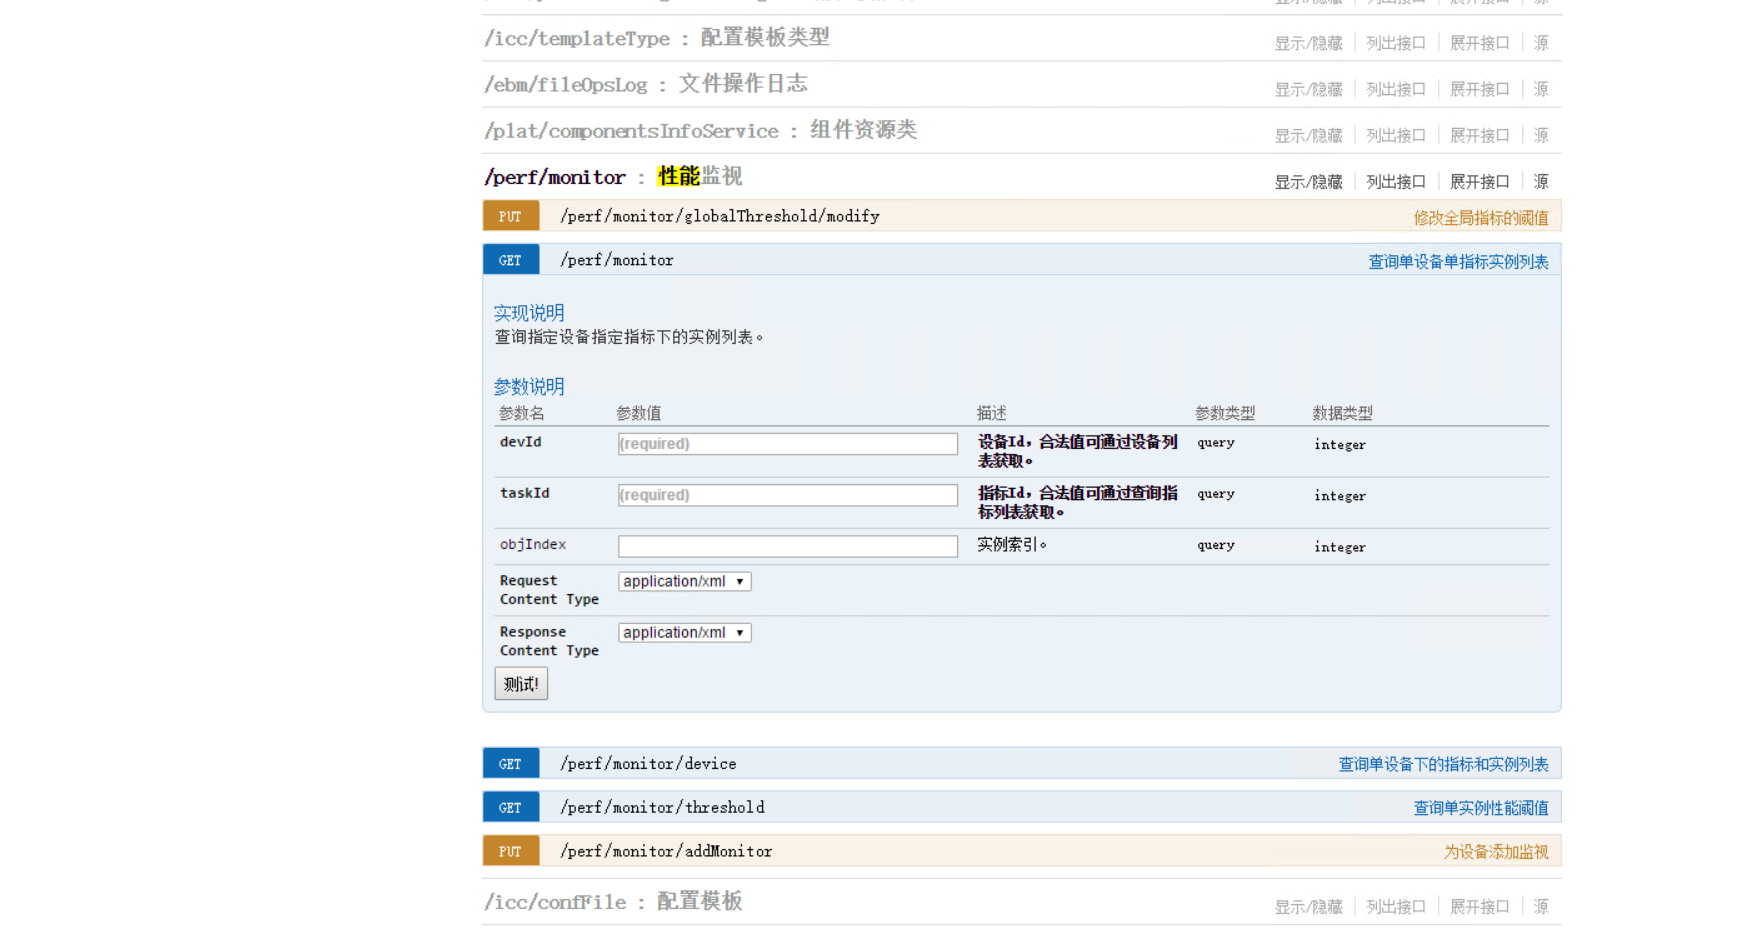The height and width of the screenshot is (931, 1750).
Task: Toggle 显示/隐藏 for /icc/confFile
Action: click(1308, 907)
